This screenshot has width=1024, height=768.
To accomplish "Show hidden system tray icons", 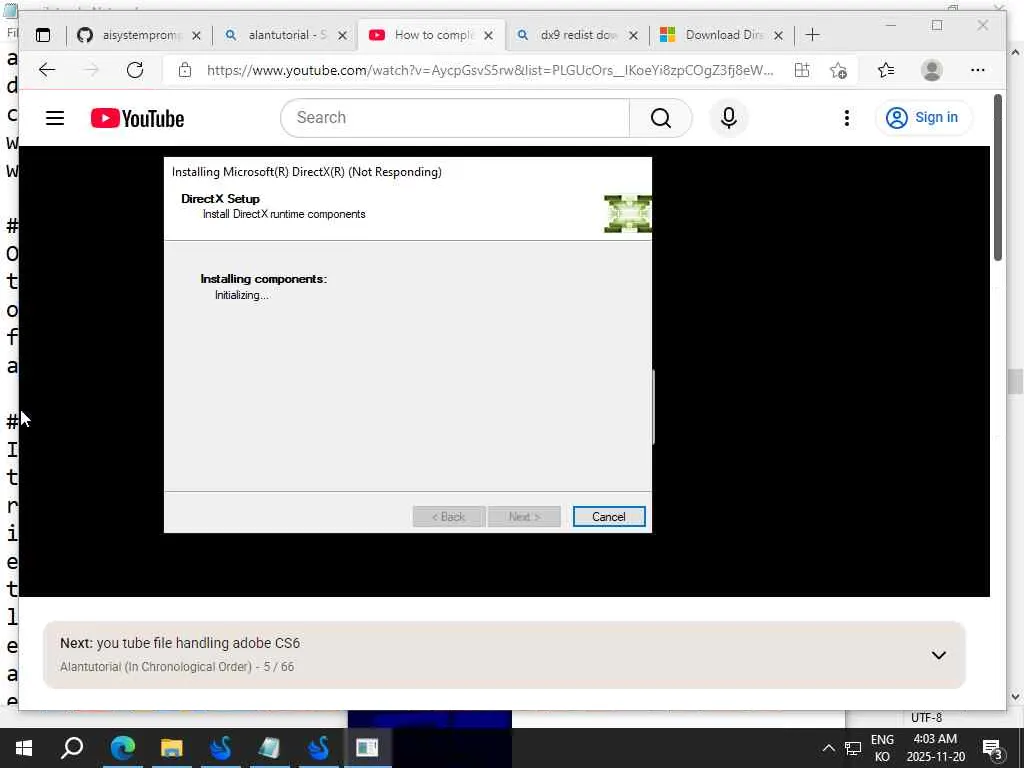I will (x=828, y=748).
